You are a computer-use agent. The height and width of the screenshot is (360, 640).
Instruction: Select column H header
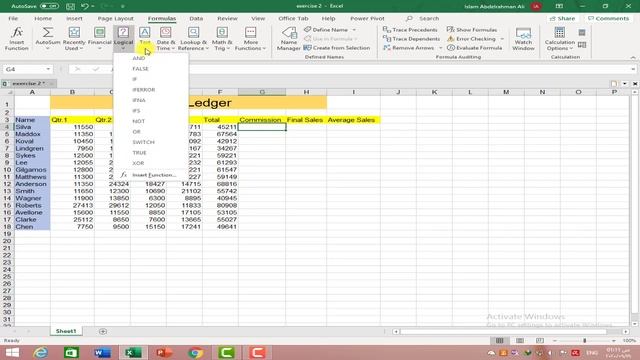tap(306, 92)
